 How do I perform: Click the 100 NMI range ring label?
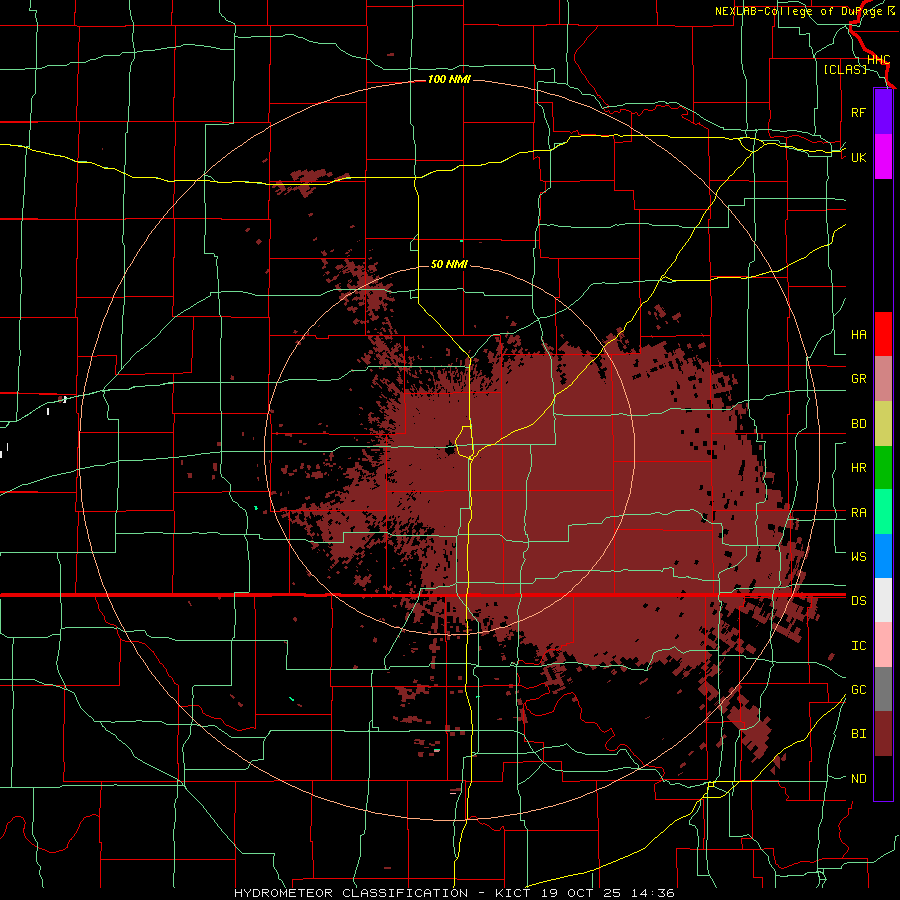449,79
